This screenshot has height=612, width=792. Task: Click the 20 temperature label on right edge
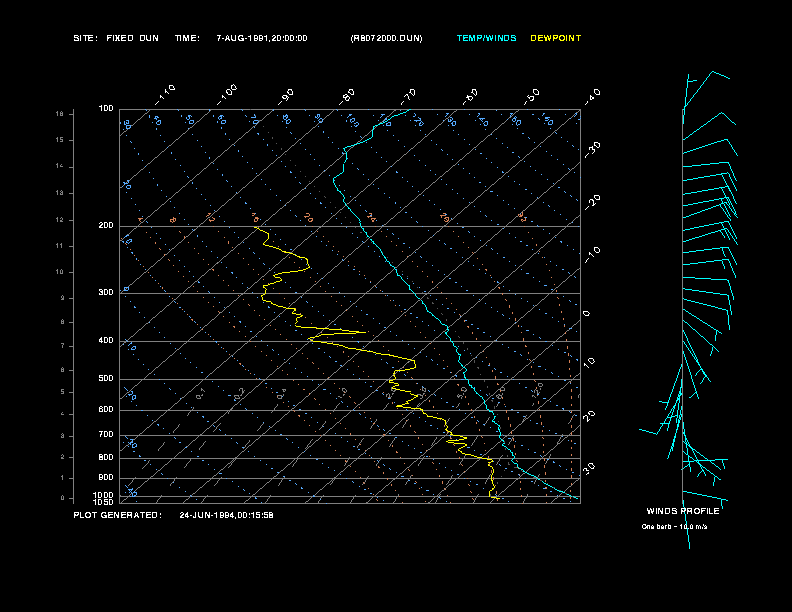tap(589, 416)
